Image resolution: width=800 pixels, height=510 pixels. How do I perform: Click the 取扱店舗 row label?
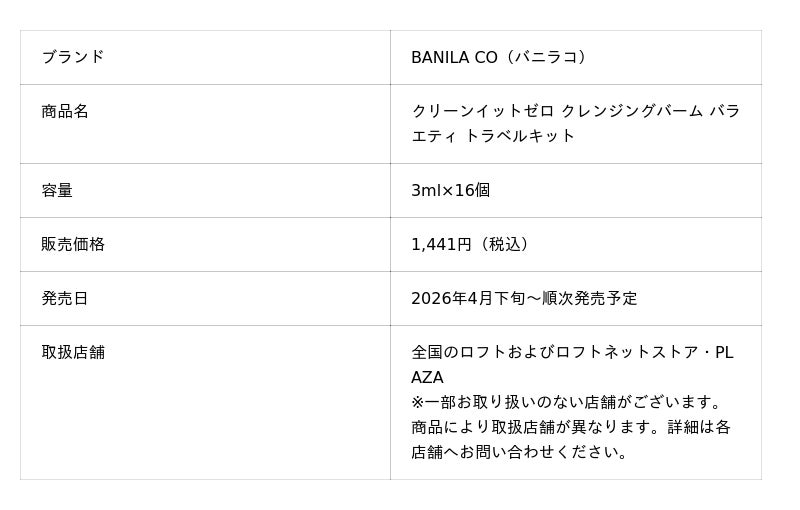pyautogui.click(x=73, y=352)
